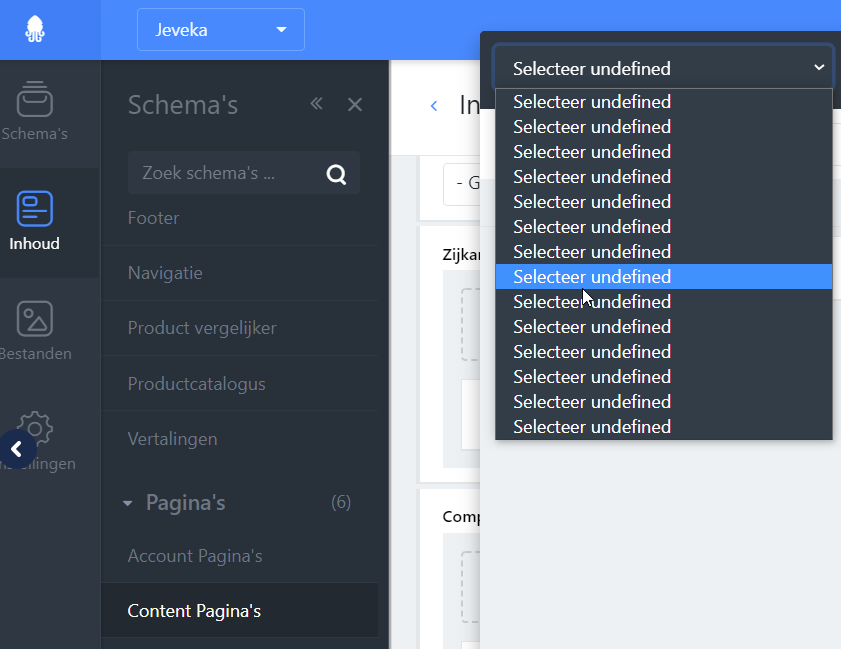Close the Schema's panel

tap(355, 105)
